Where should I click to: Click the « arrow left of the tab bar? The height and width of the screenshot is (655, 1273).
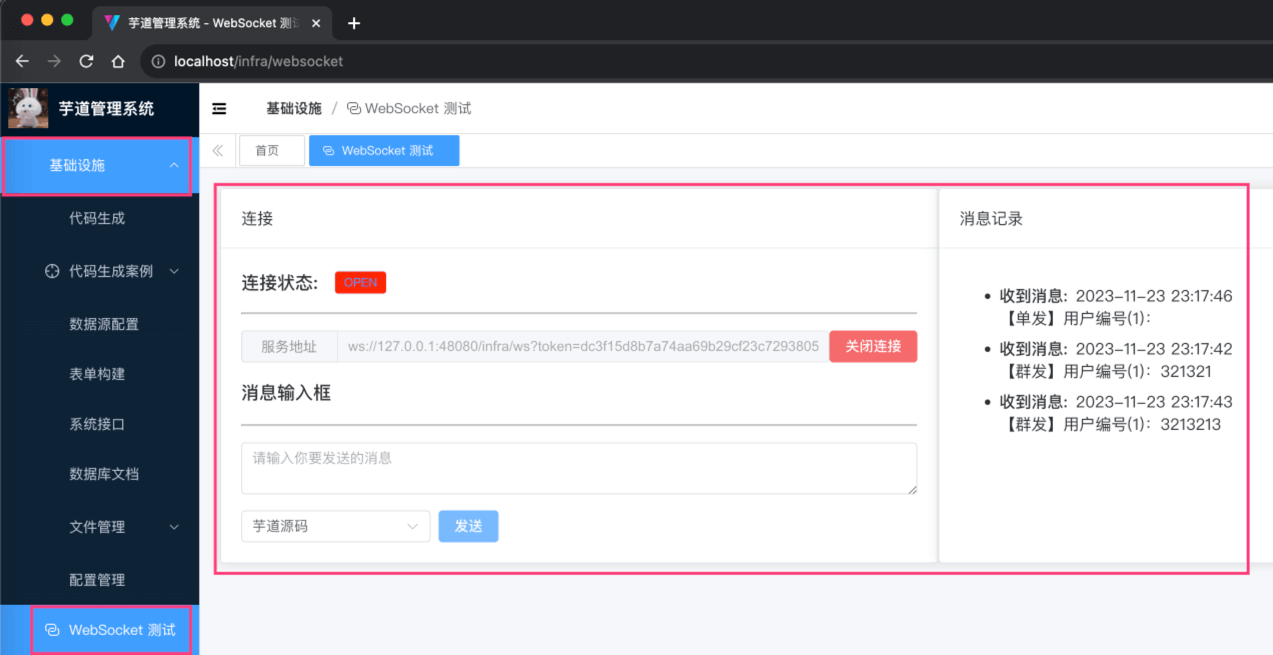217,150
